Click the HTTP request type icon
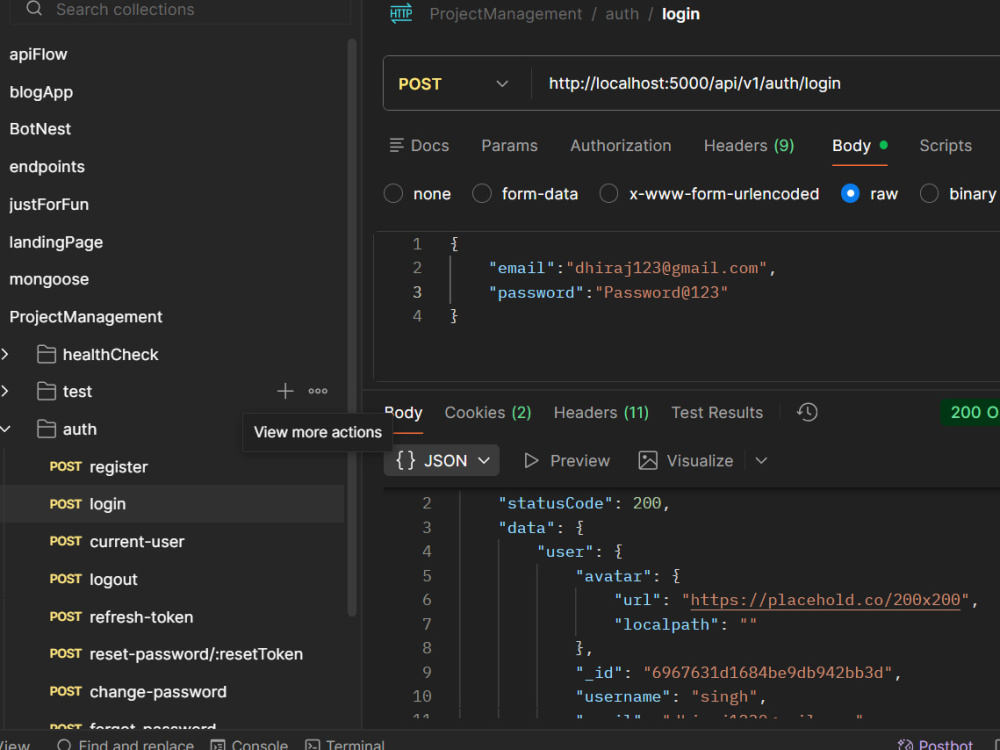Viewport: 1000px width, 750px height. click(x=401, y=14)
